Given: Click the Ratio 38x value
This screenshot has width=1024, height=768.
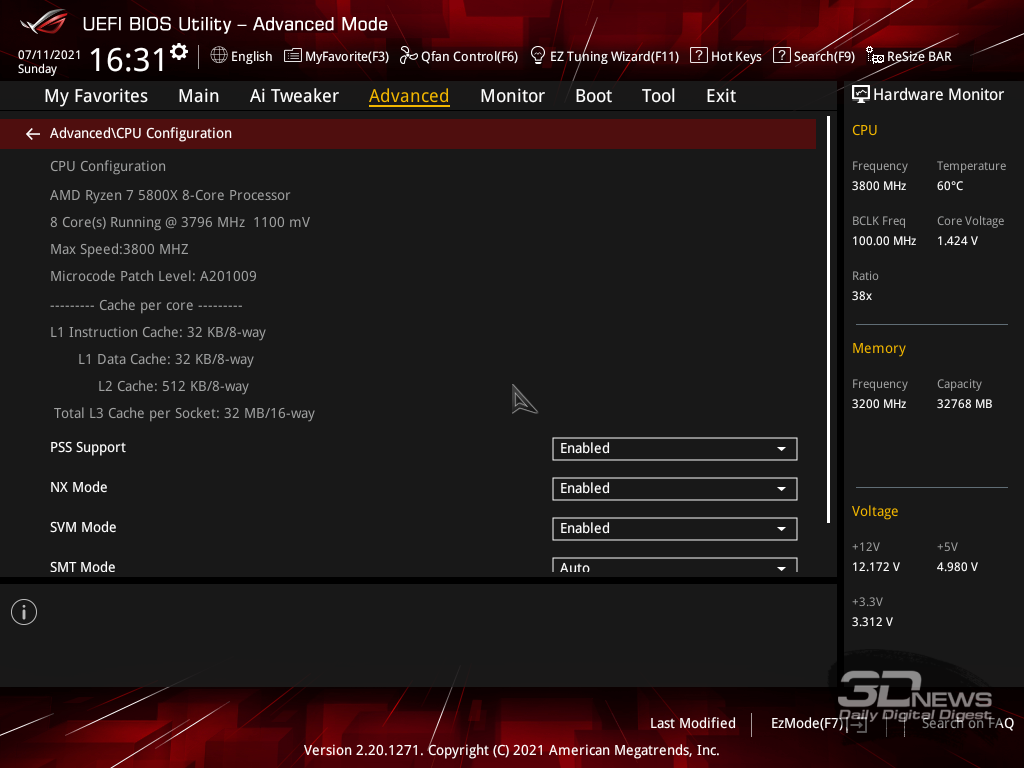Looking at the screenshot, I should pos(861,296).
